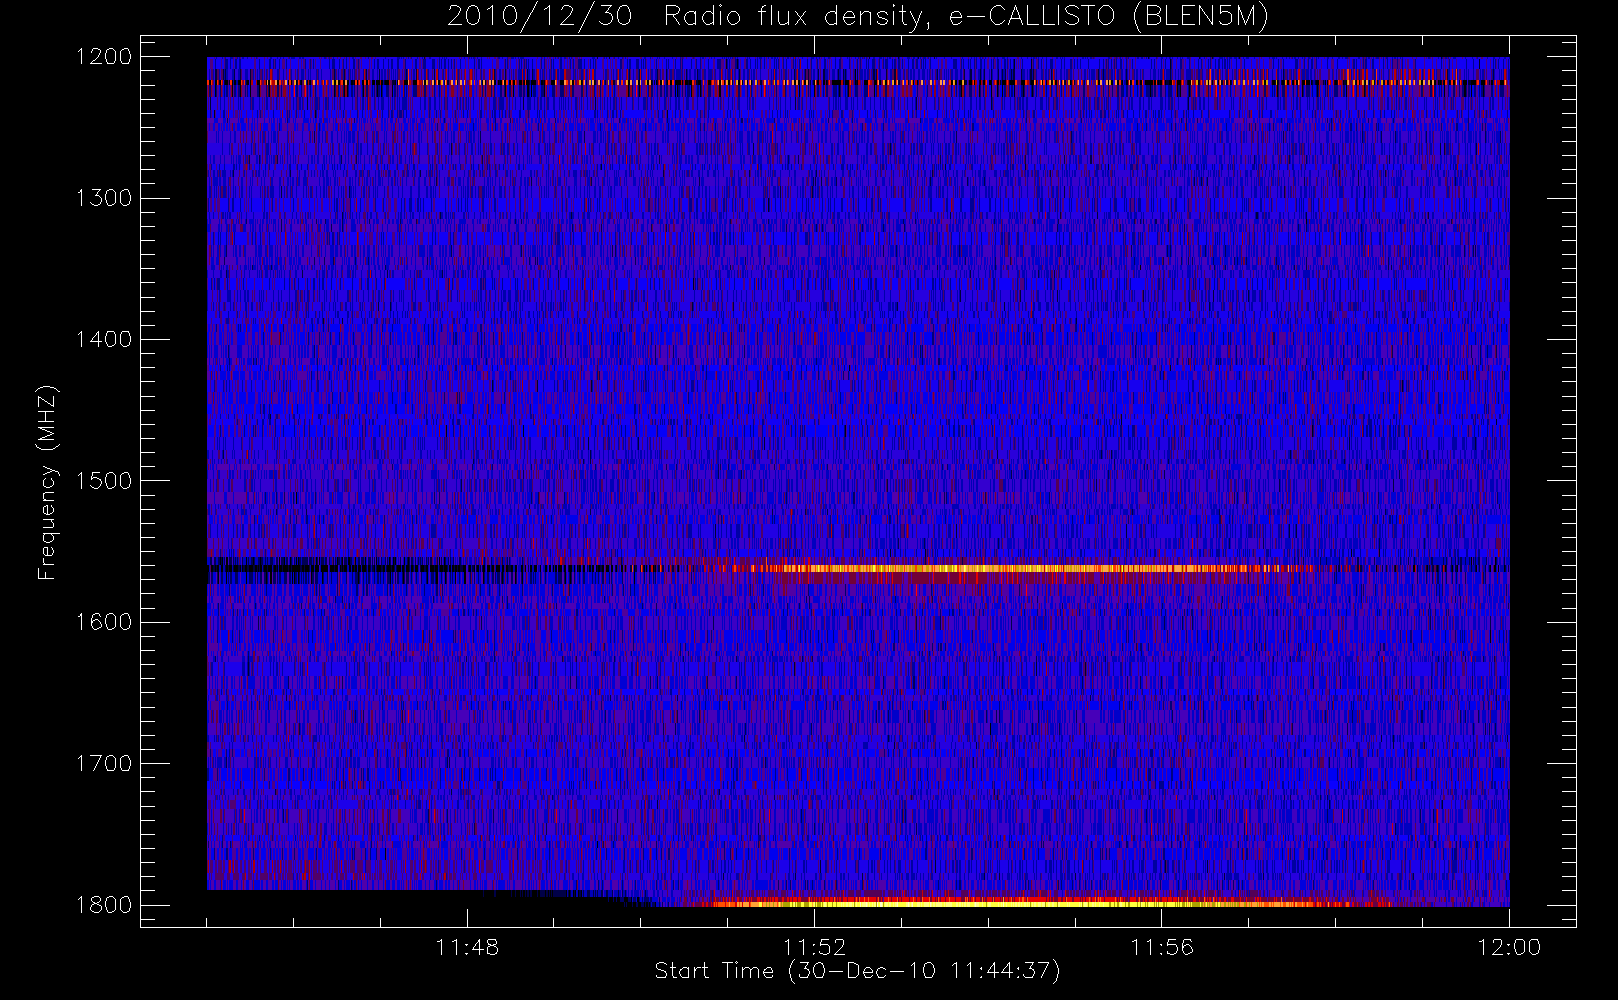Select the 1400 frequency tick label
The height and width of the screenshot is (1000, 1618).
(104, 339)
